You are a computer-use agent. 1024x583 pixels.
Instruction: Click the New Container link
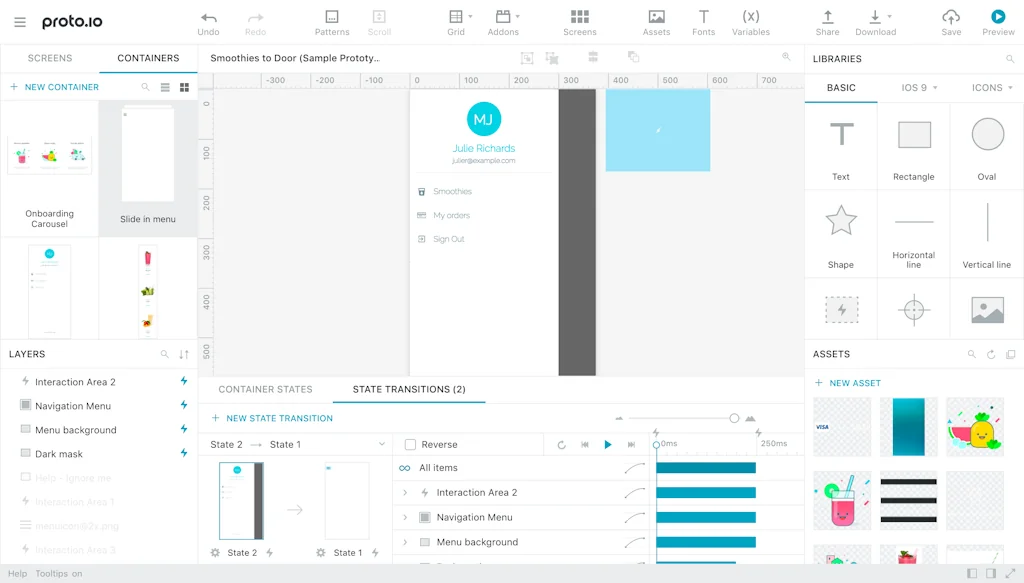tap(58, 87)
